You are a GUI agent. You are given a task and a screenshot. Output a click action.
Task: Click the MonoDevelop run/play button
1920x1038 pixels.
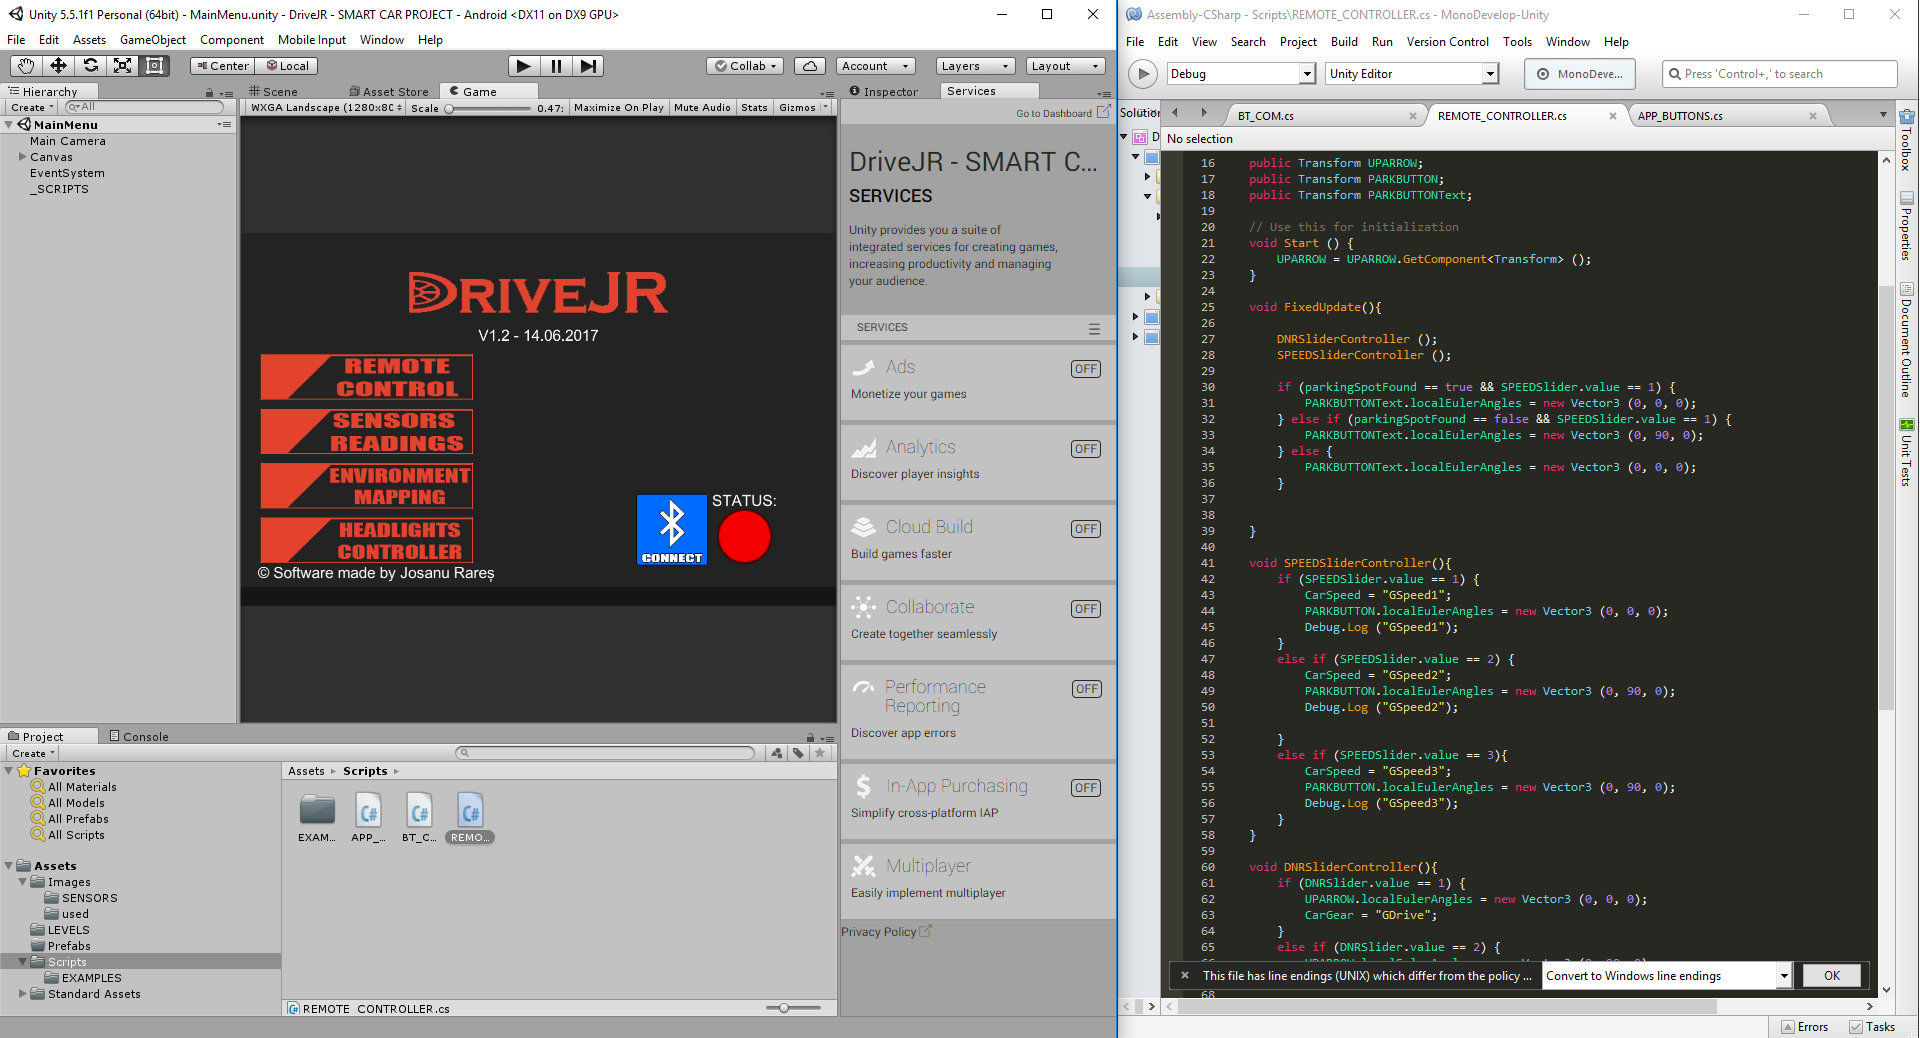pos(1142,74)
